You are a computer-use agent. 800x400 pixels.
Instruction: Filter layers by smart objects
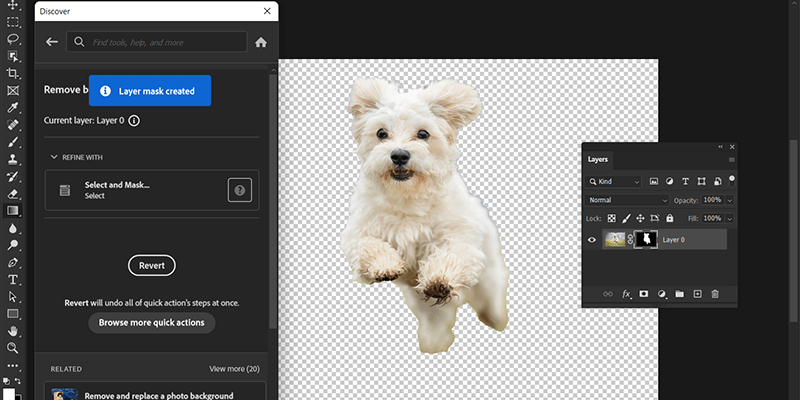tap(717, 182)
